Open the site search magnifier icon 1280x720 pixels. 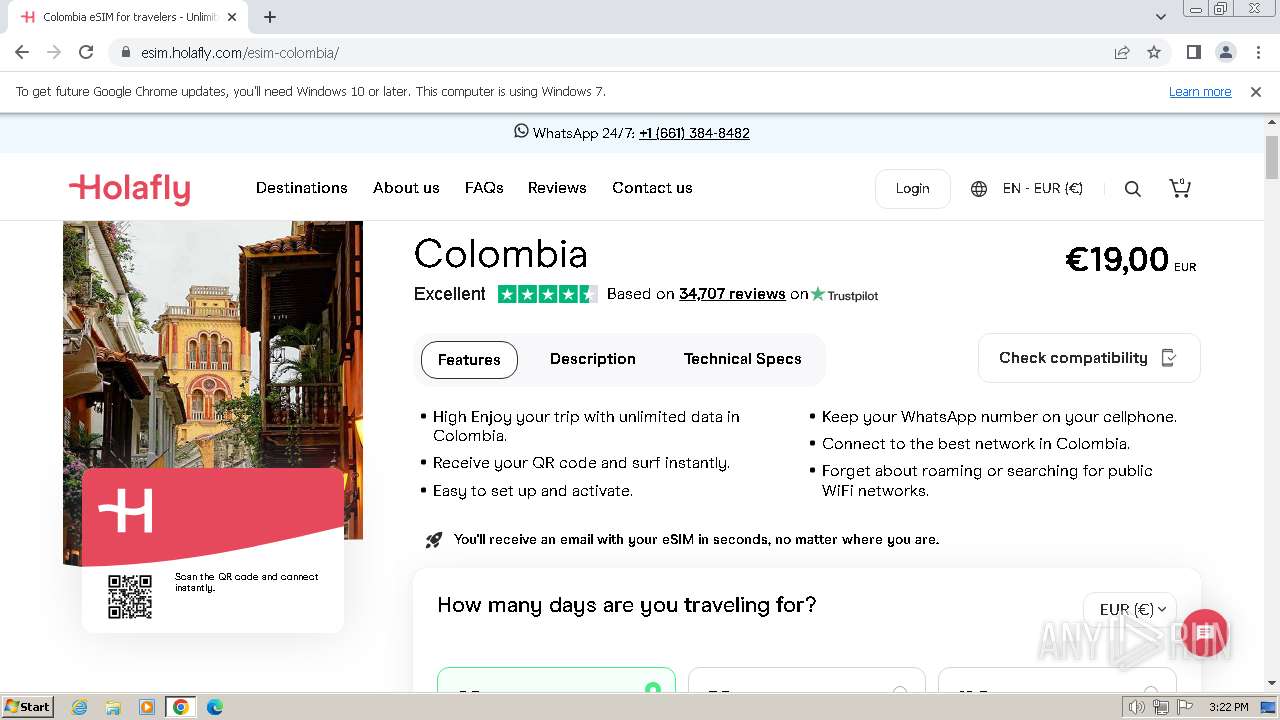(1133, 189)
